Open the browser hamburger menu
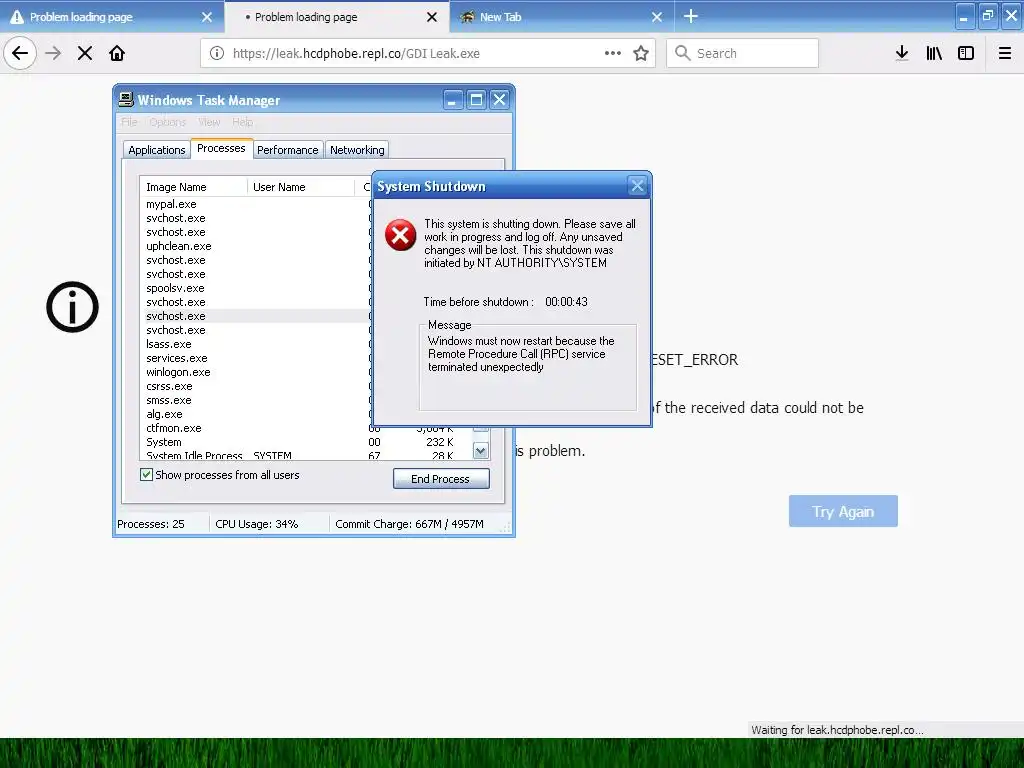The height and width of the screenshot is (768, 1024). tap(1005, 53)
